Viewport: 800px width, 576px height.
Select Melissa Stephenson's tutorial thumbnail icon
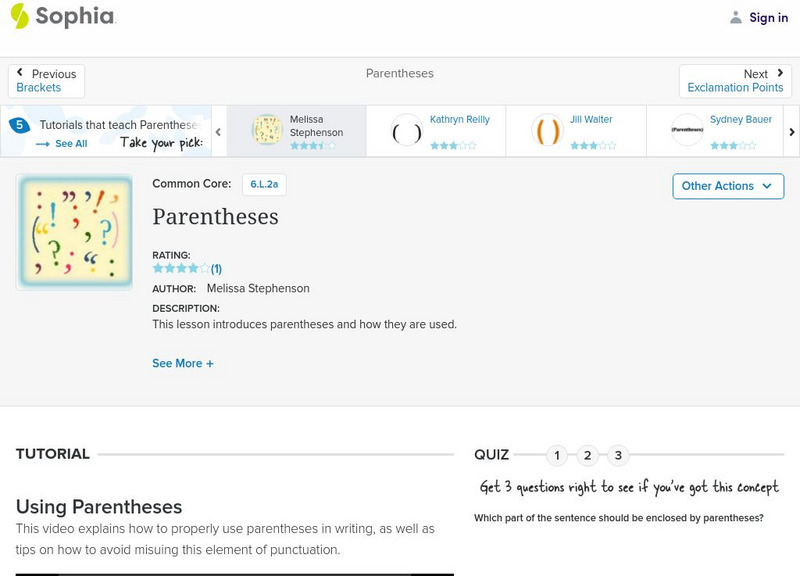pos(267,130)
